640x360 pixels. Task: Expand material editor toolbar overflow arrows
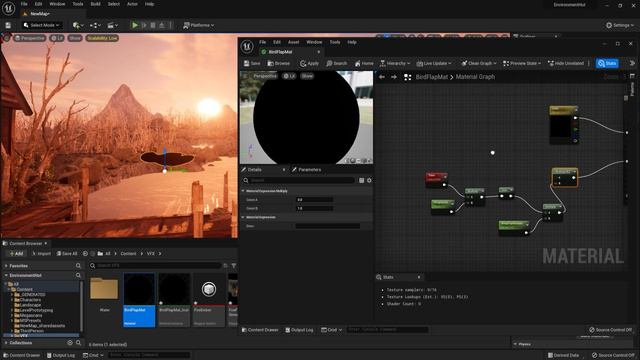point(632,63)
